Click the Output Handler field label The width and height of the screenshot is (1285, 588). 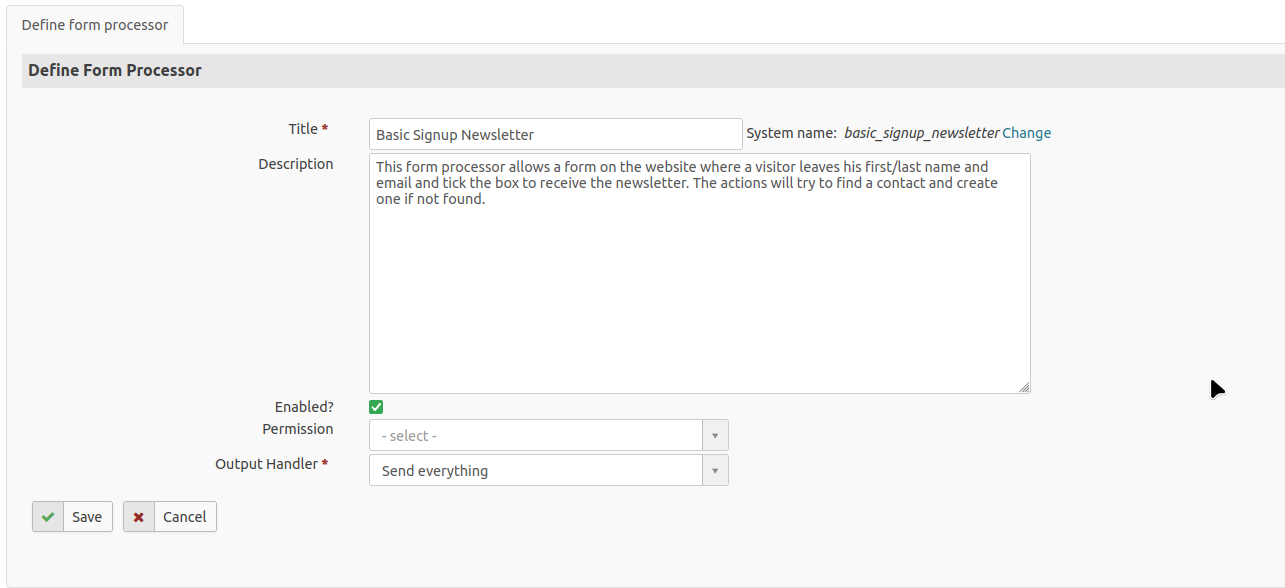coord(266,464)
